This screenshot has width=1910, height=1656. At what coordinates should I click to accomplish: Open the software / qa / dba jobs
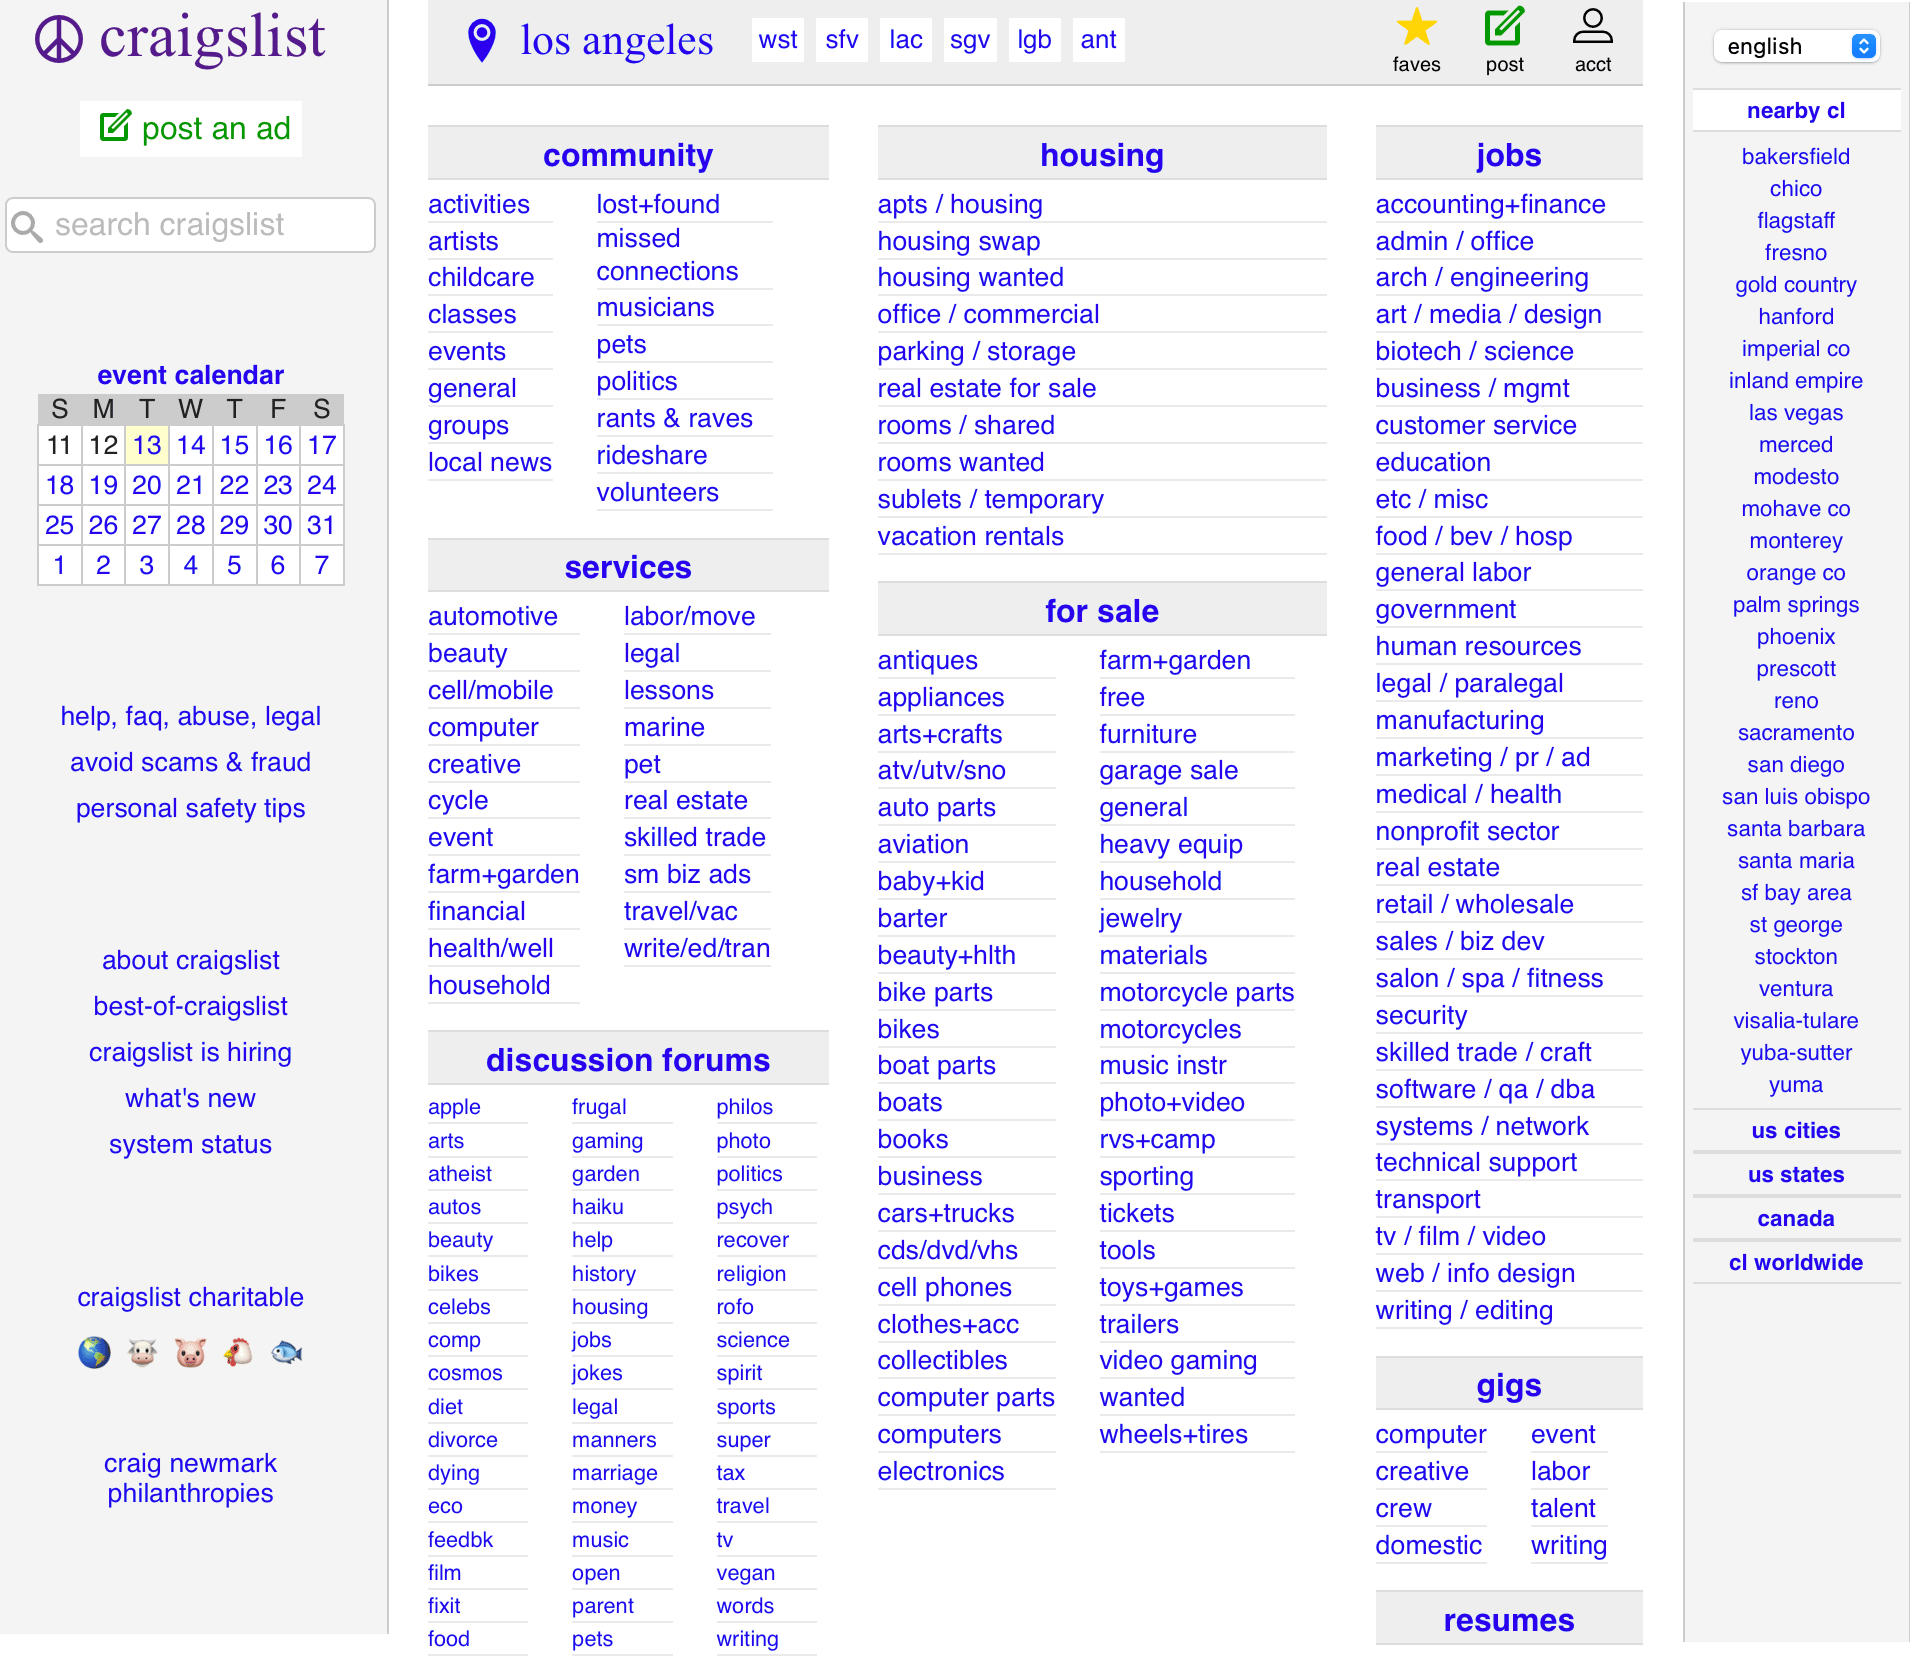coord(1485,1090)
